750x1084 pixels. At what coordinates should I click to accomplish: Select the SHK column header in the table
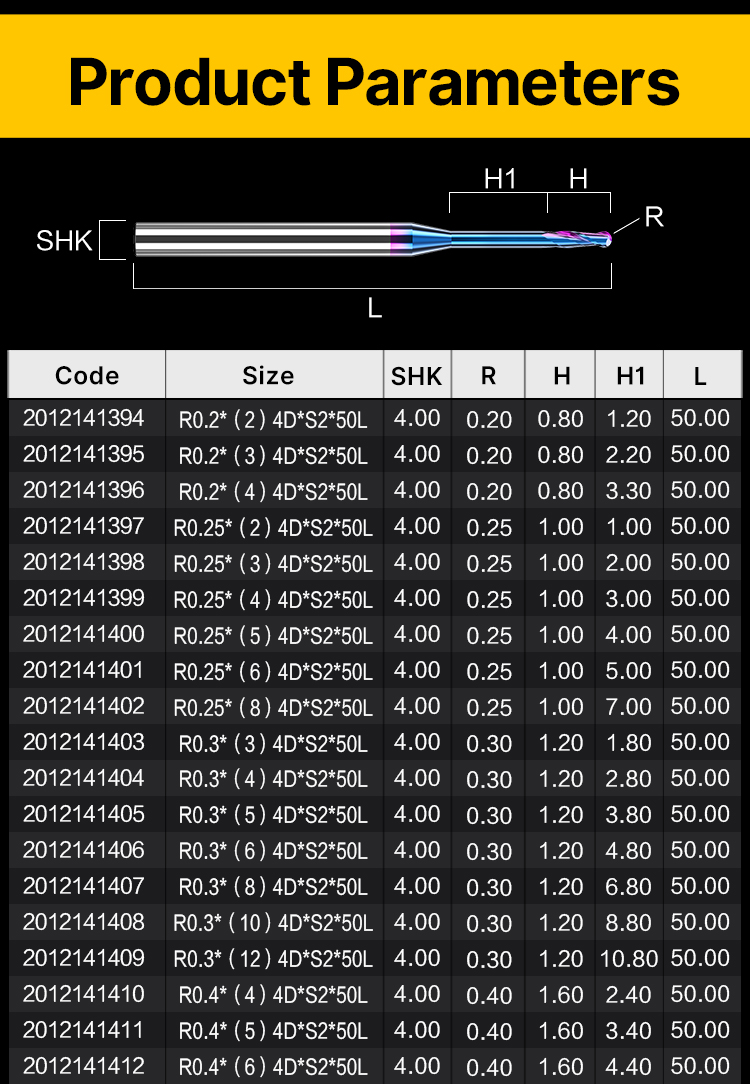coord(417,376)
